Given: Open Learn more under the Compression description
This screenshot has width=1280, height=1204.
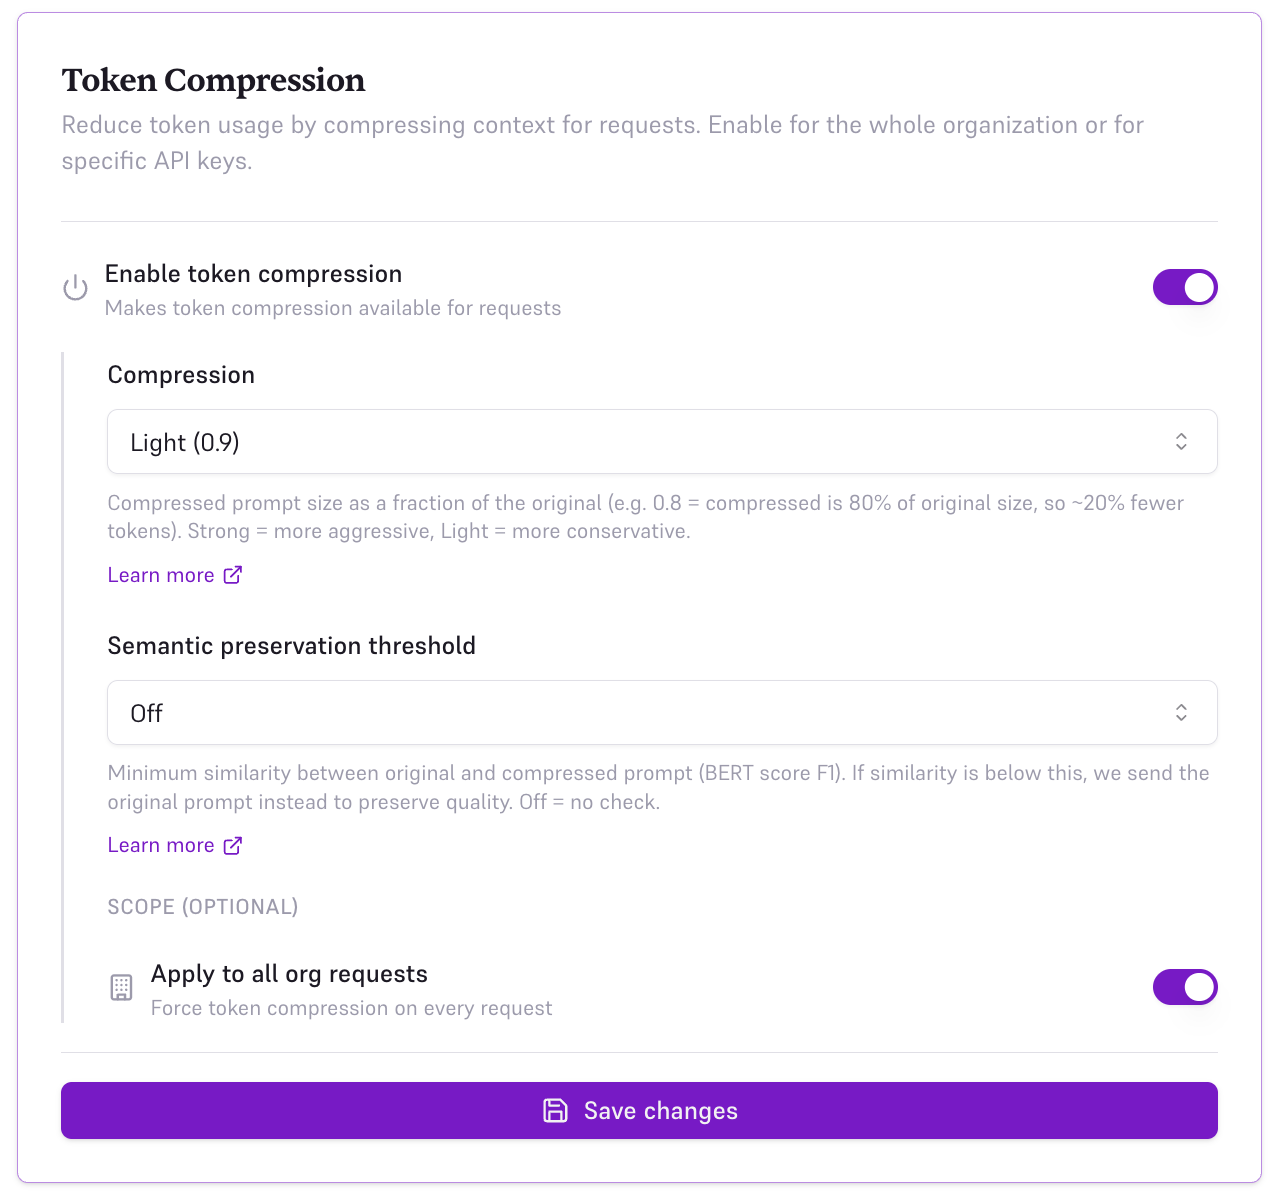Looking at the screenshot, I should click(161, 575).
